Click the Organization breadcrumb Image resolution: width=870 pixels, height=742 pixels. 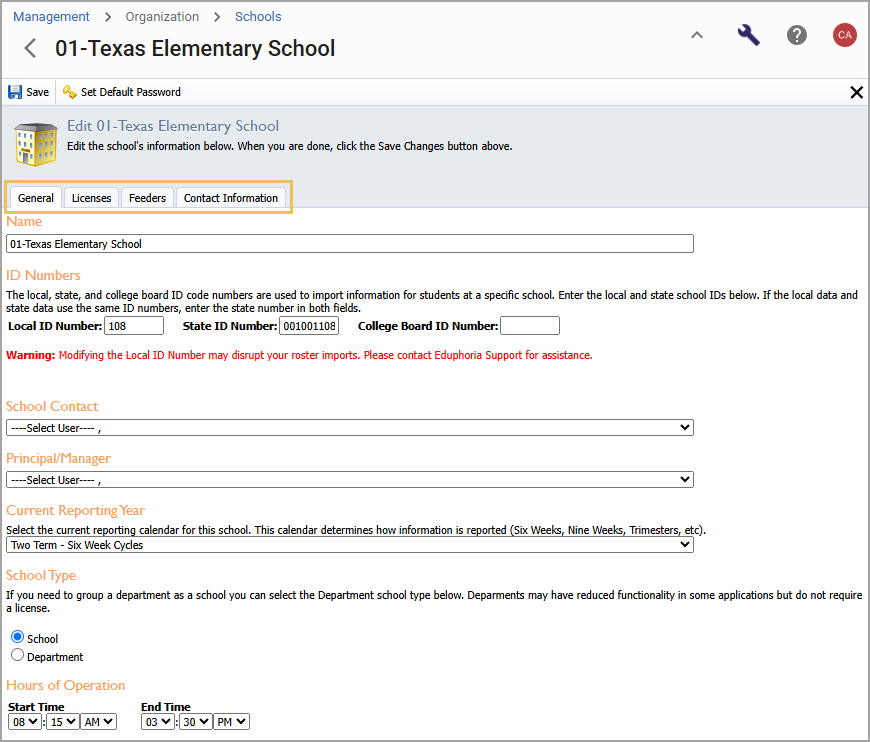162,17
